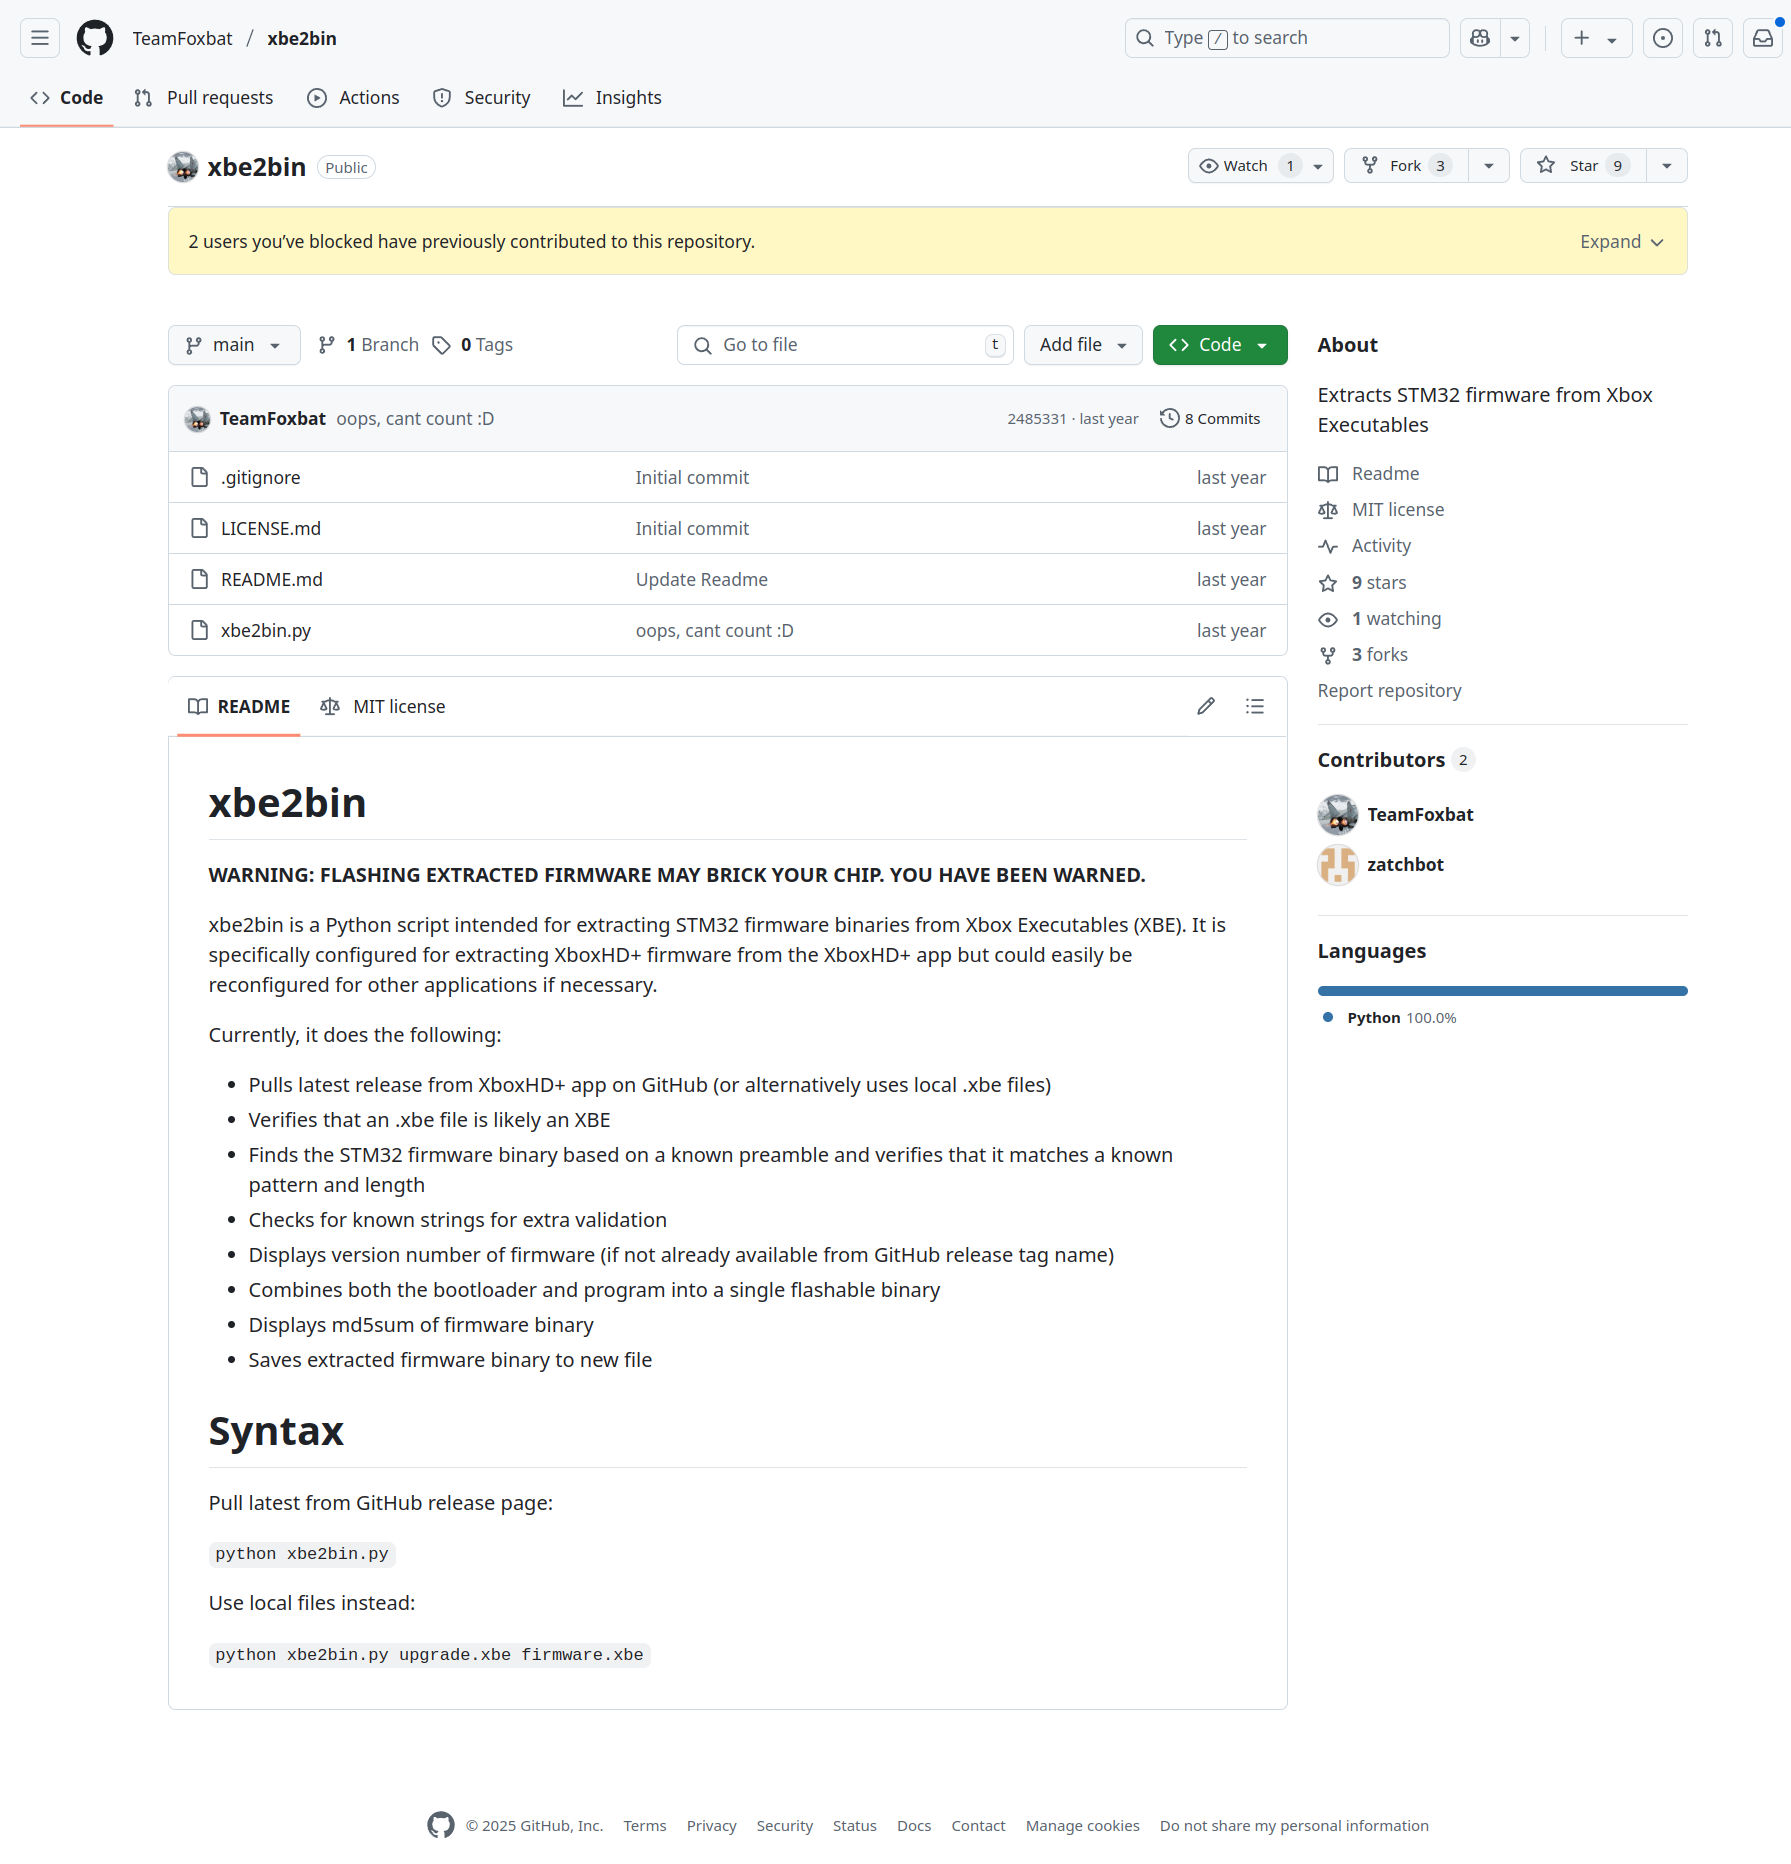Switch to the Pull requests tab
The width and height of the screenshot is (1791, 1864).
point(203,98)
